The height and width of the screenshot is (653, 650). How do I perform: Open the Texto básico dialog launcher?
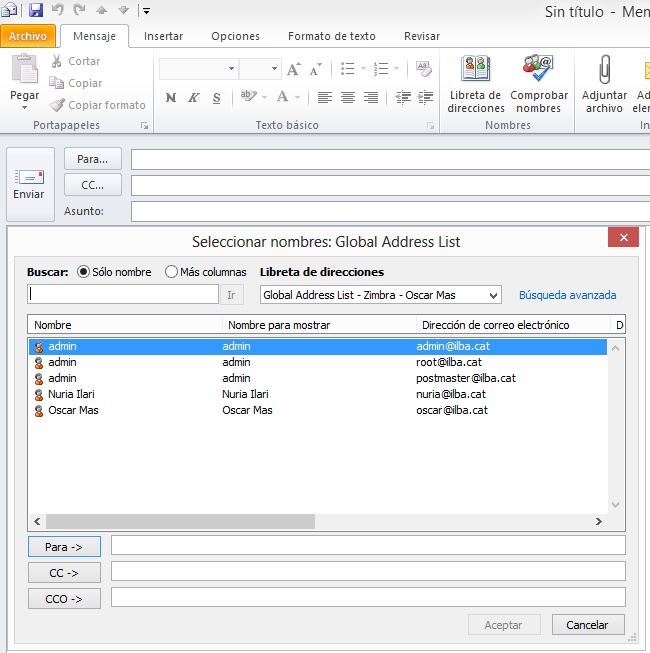tap(431, 126)
